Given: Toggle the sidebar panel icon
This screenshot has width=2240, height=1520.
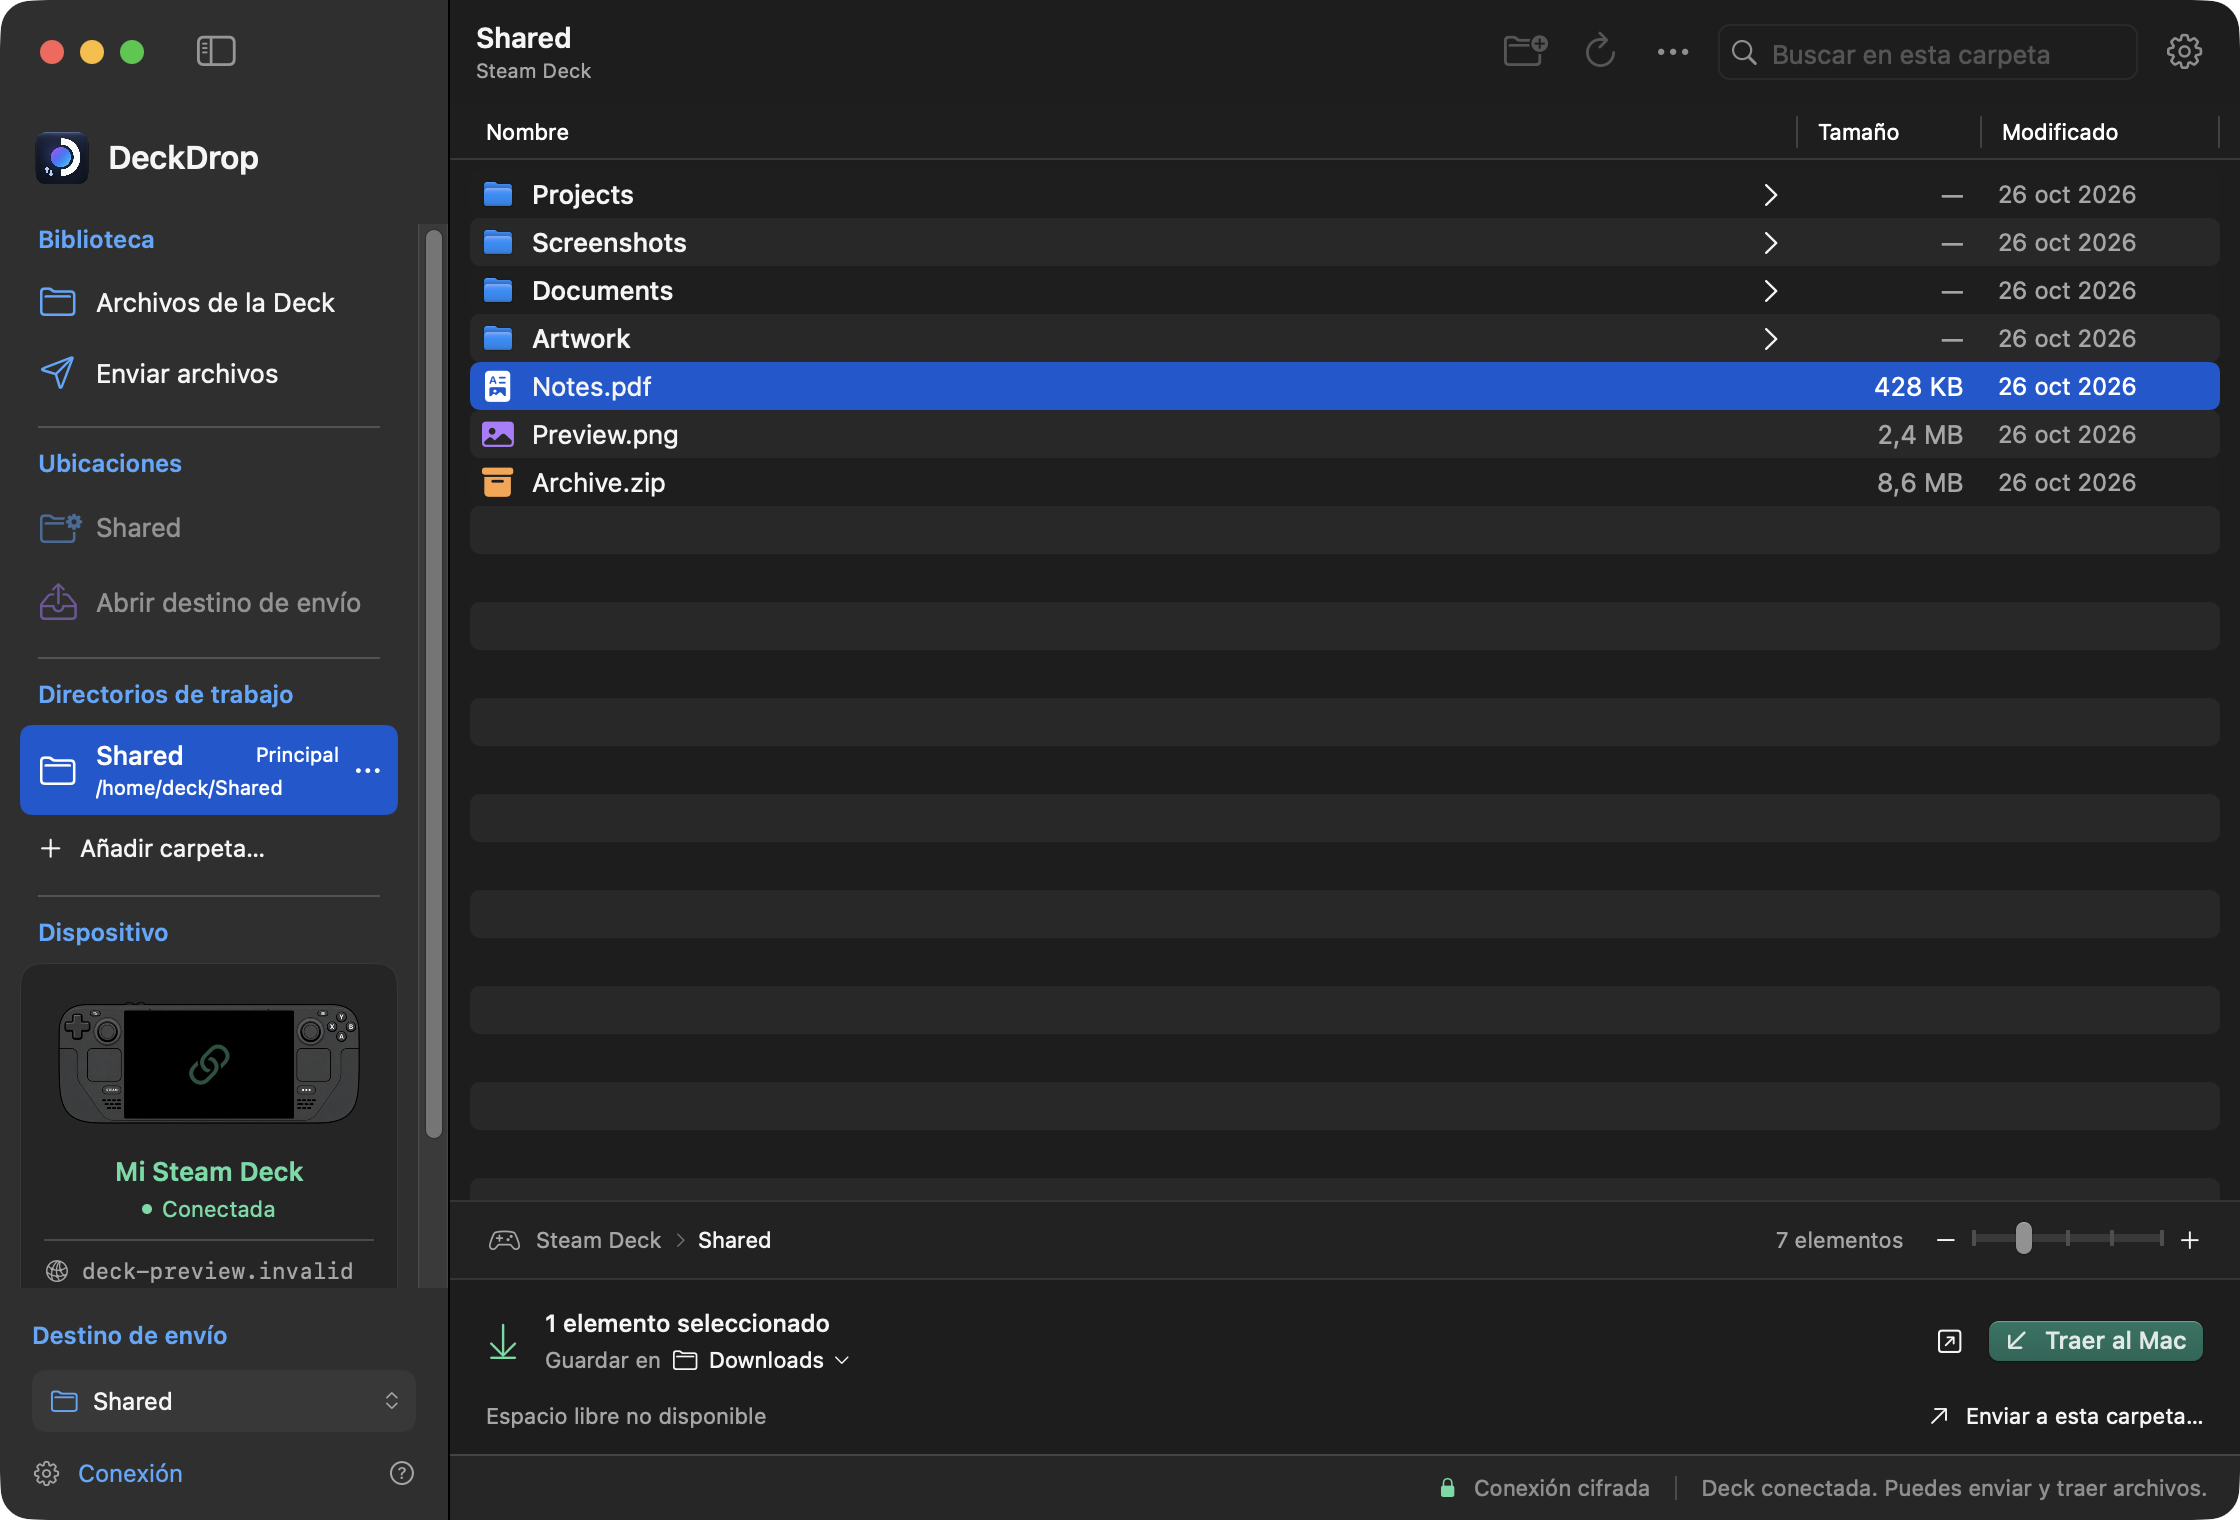Looking at the screenshot, I should click(x=216, y=51).
